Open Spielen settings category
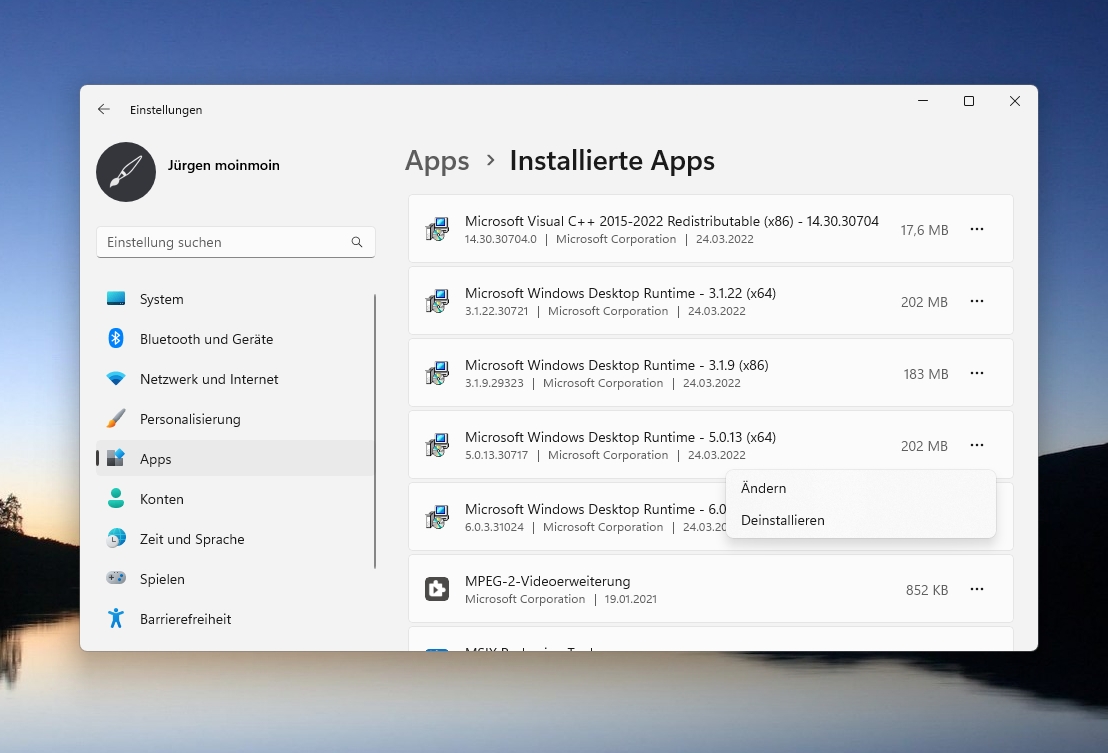The width and height of the screenshot is (1108, 753). (235, 579)
